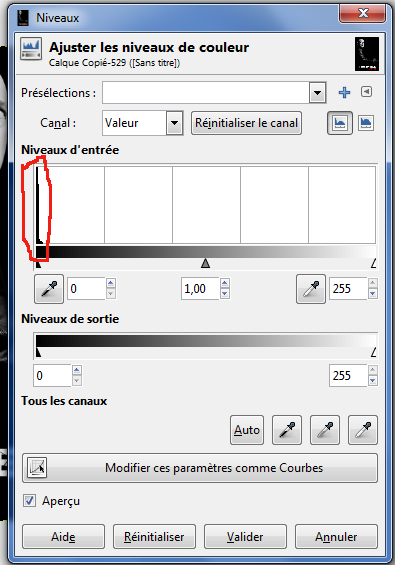Click the output levels 255 input field
The height and width of the screenshot is (565, 395).
click(348, 375)
